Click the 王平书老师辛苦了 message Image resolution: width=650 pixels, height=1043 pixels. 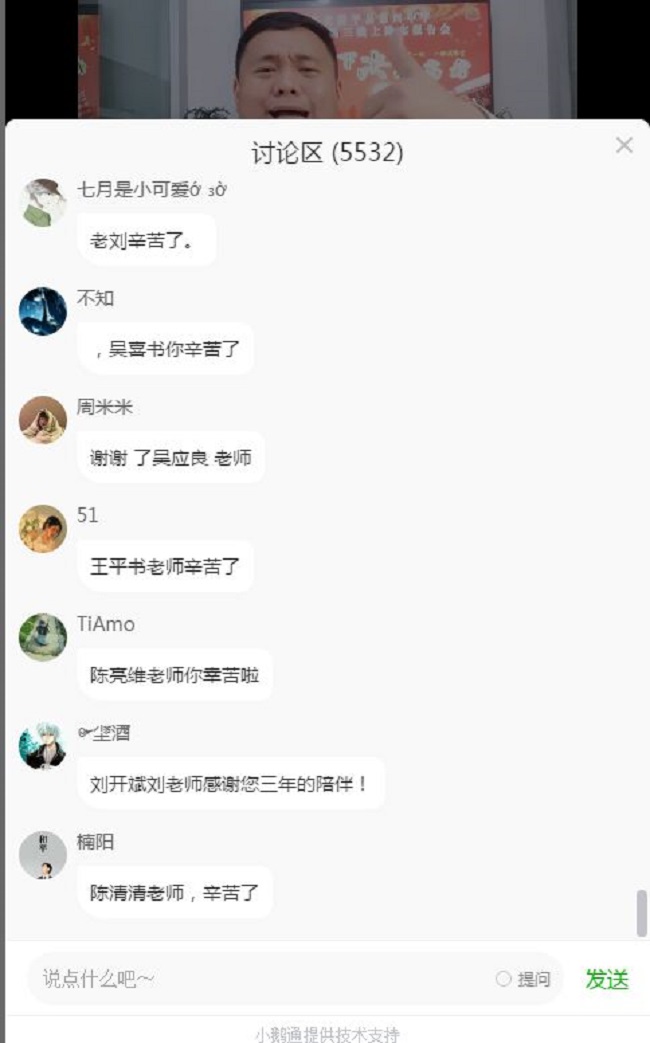[x=165, y=566]
